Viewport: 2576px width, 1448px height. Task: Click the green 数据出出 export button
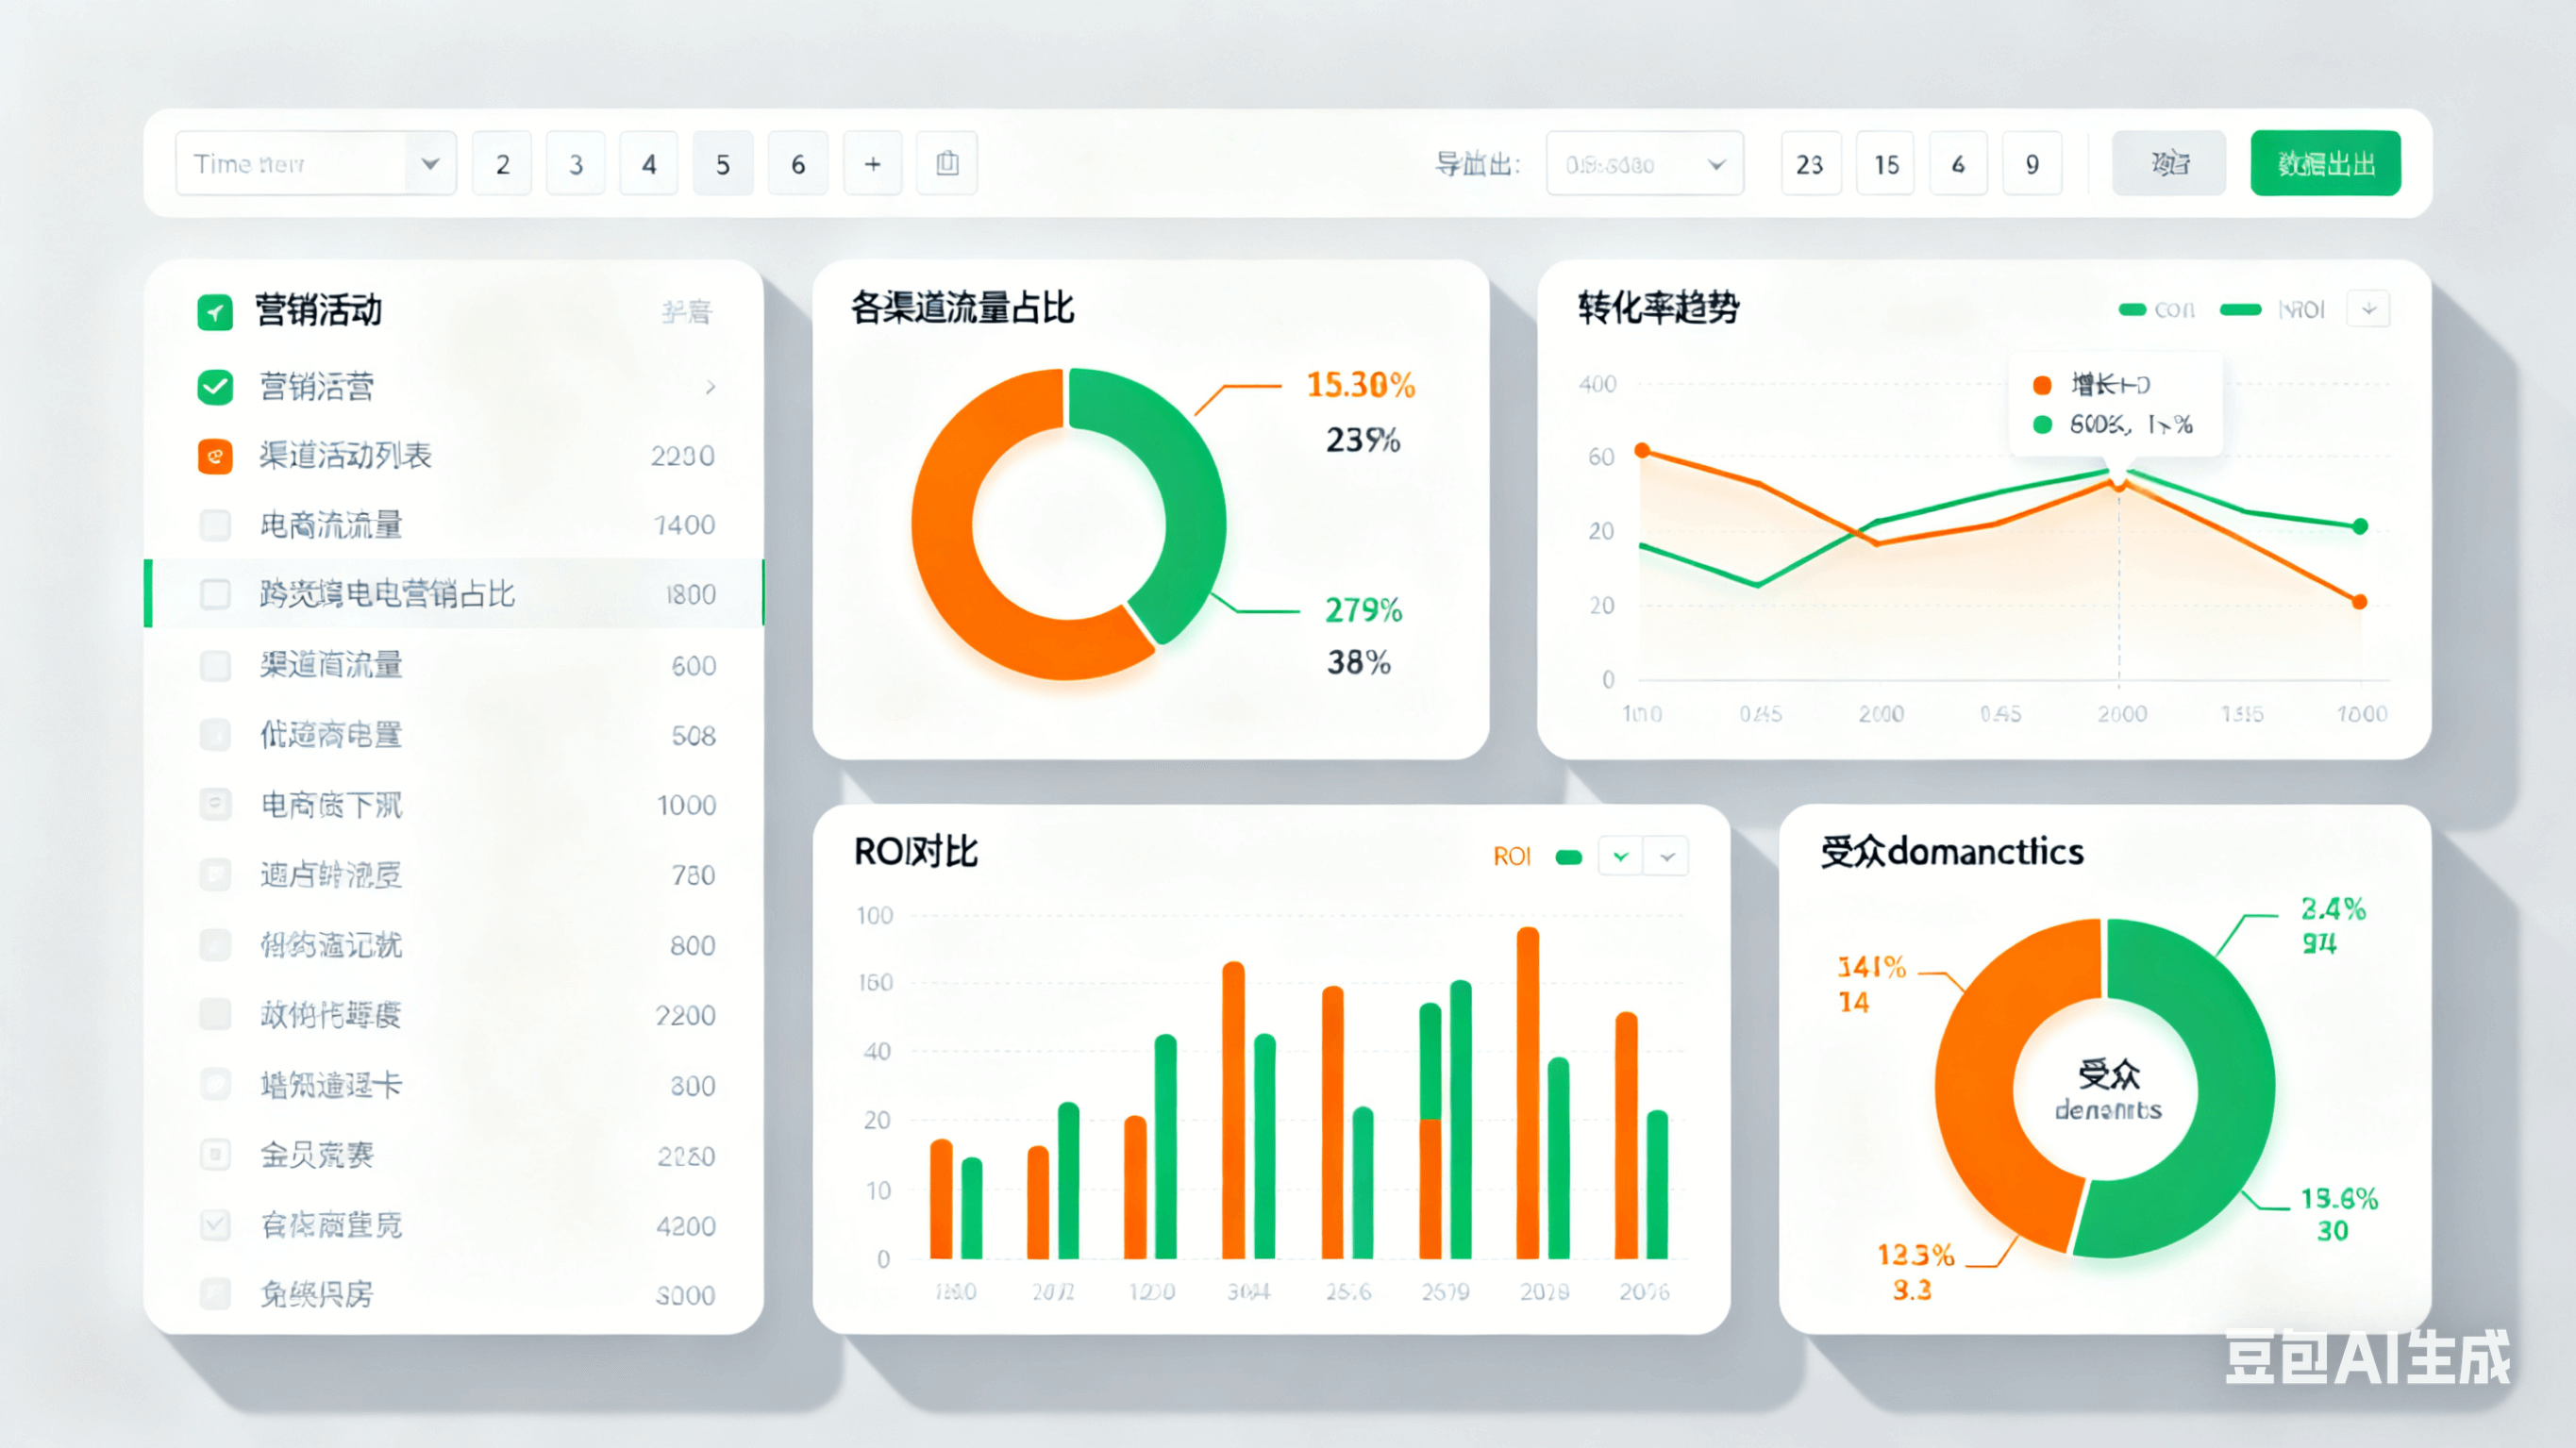coord(2324,163)
